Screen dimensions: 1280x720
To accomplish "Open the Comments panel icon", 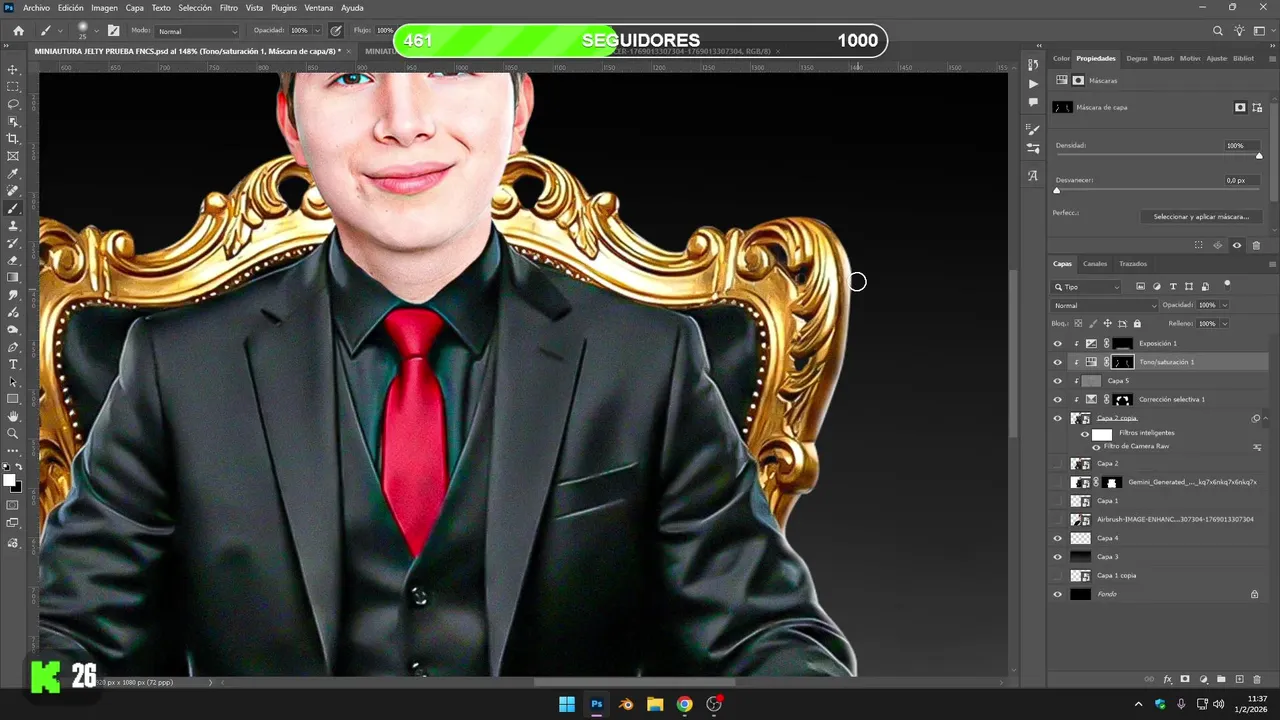I will tap(1033, 102).
